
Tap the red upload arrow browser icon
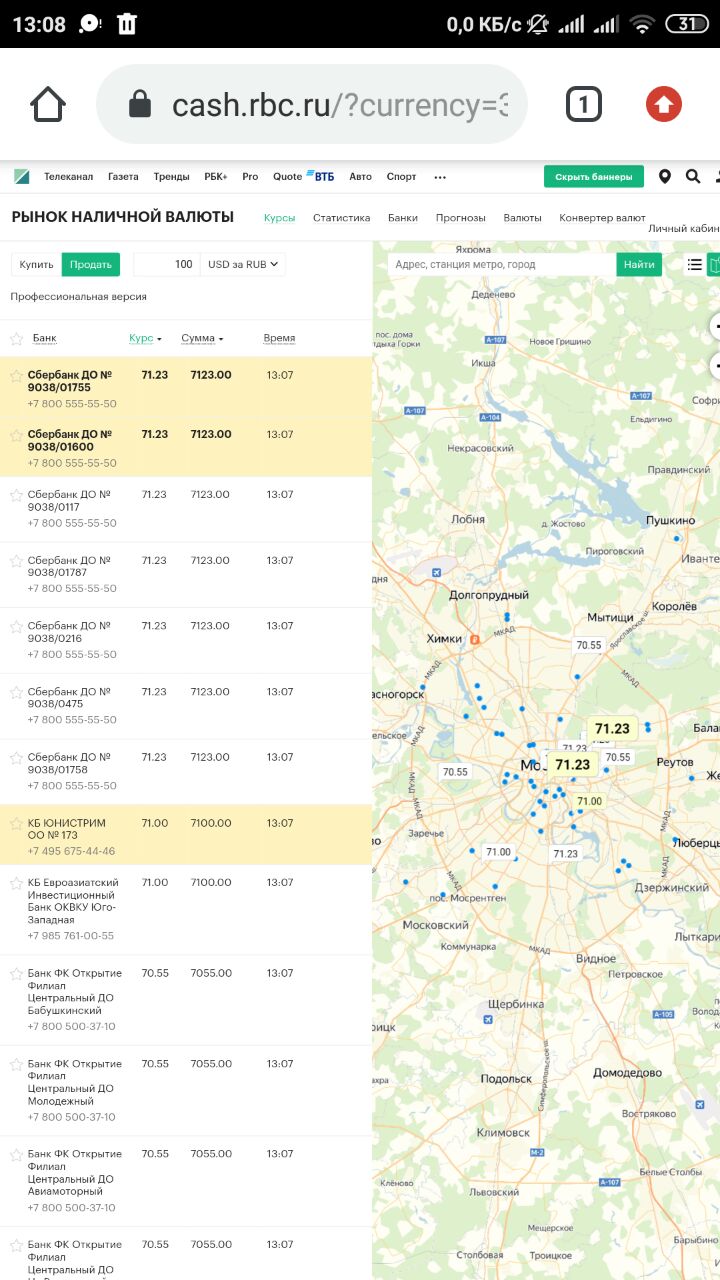tap(664, 104)
